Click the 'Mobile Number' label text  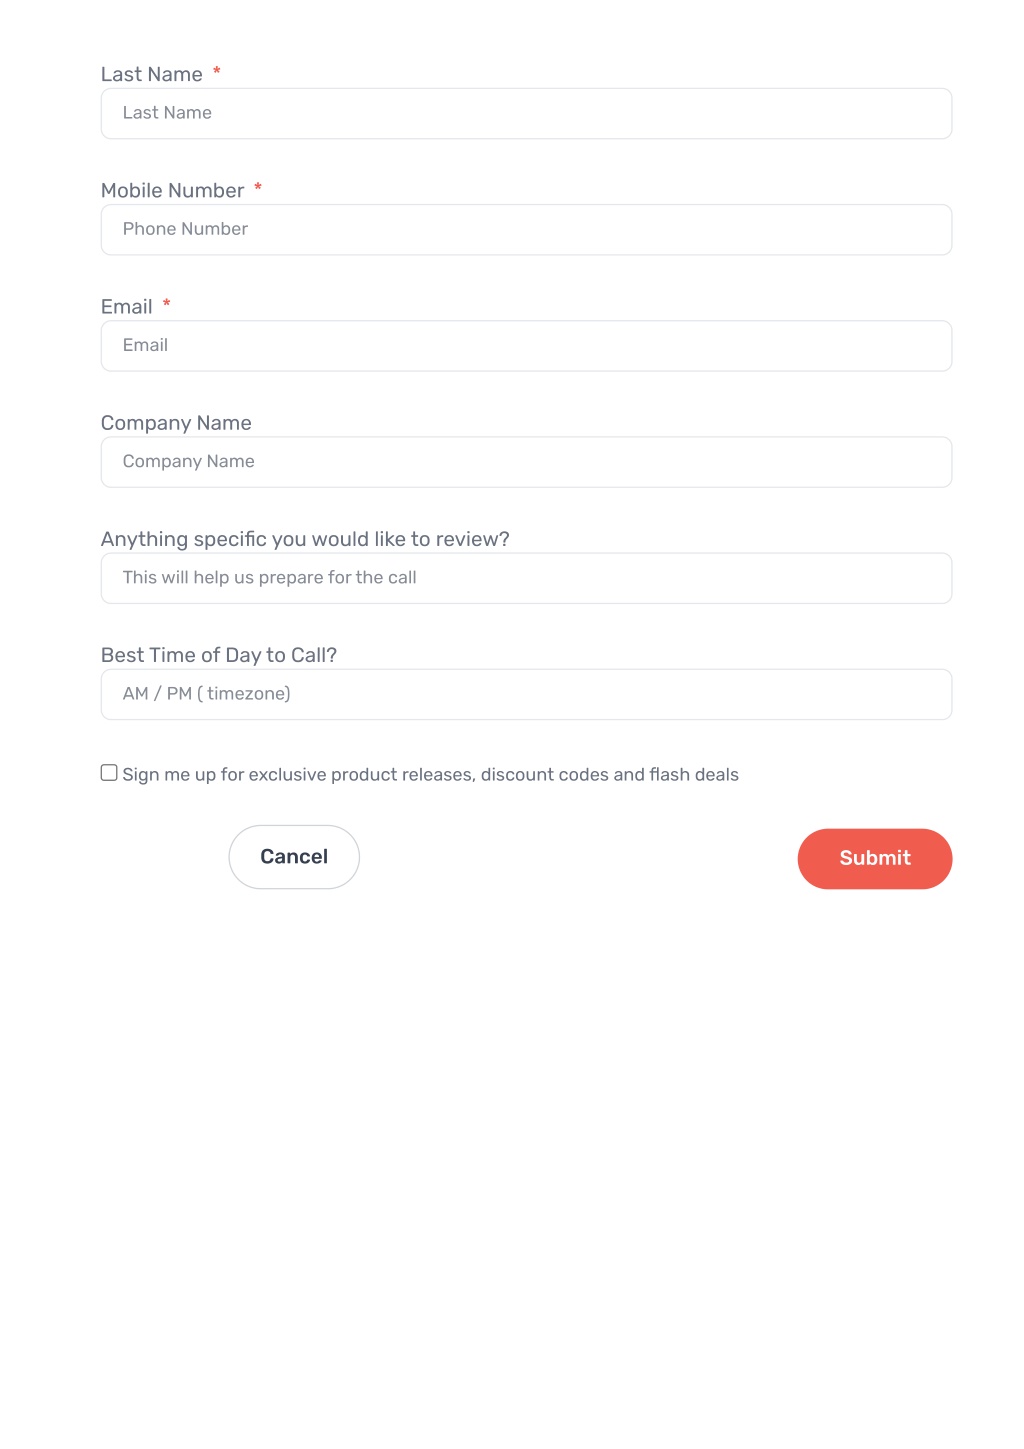pos(173,190)
